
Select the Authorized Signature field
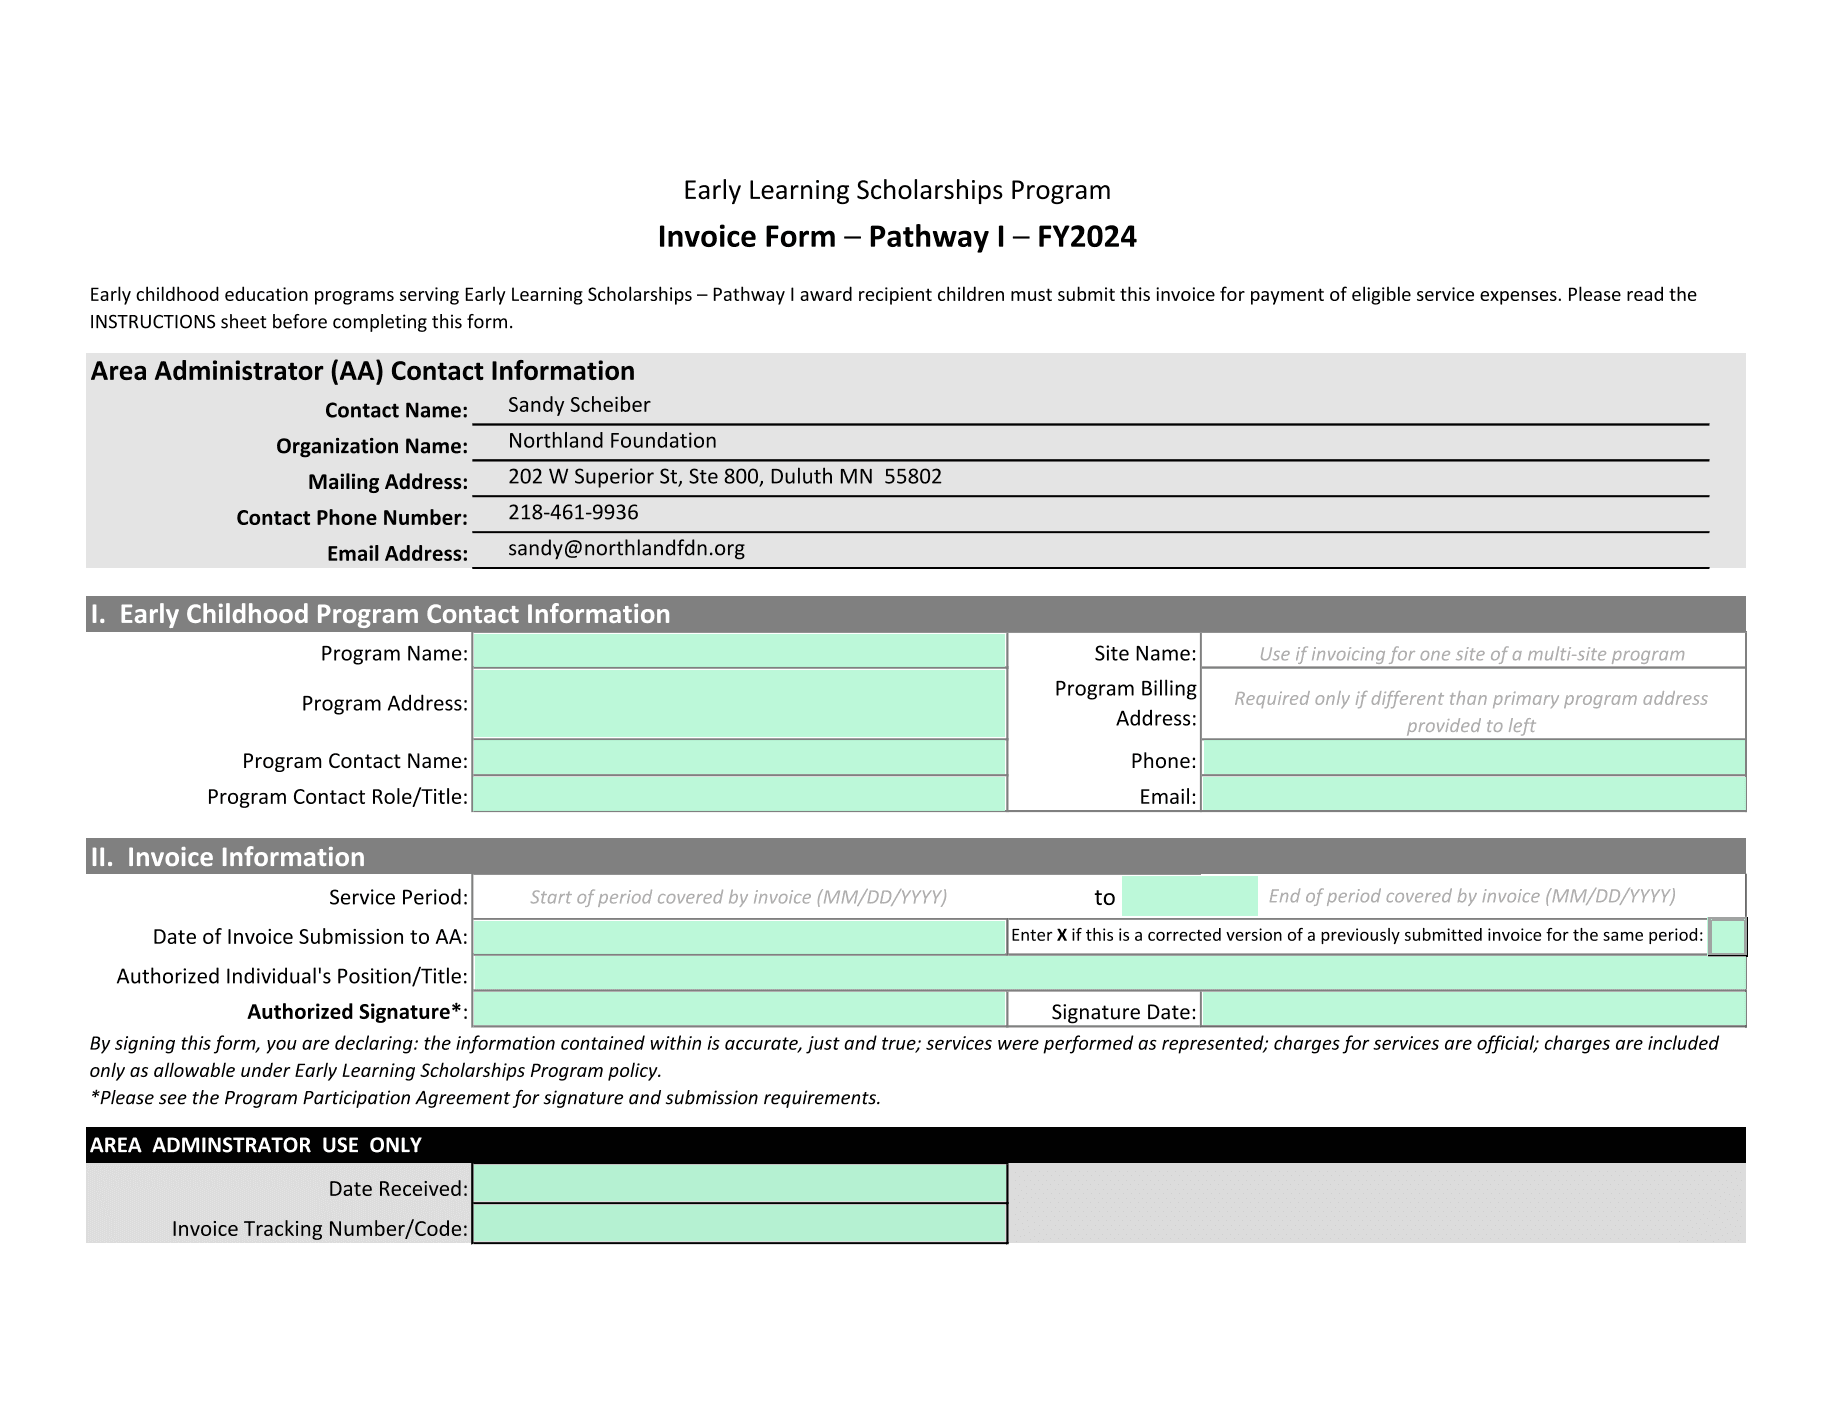coord(739,1009)
